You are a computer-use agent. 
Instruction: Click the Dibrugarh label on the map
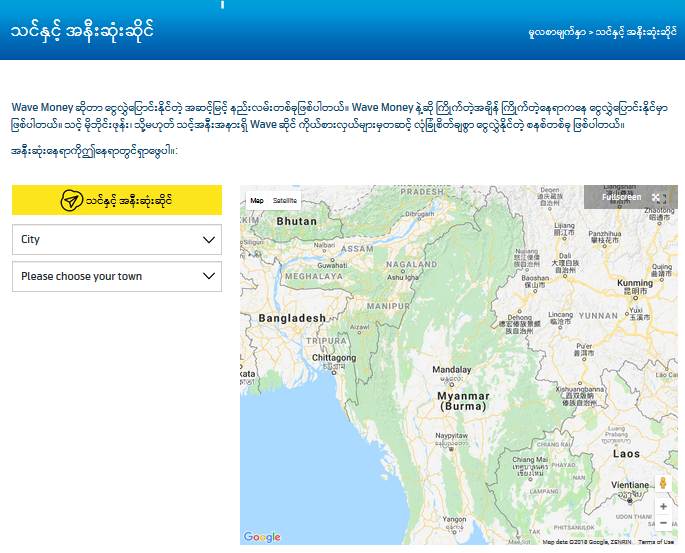(420, 214)
